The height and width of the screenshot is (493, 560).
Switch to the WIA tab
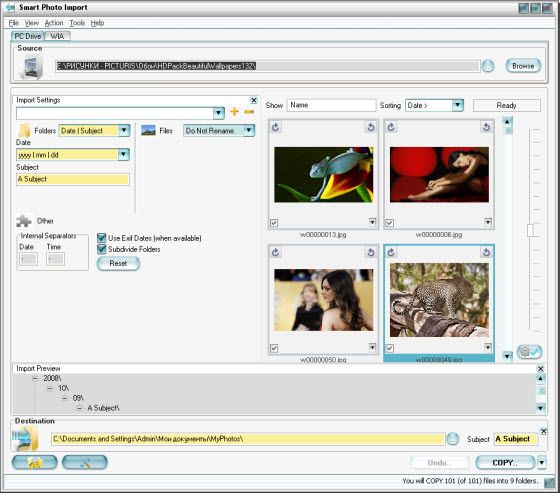click(x=57, y=36)
